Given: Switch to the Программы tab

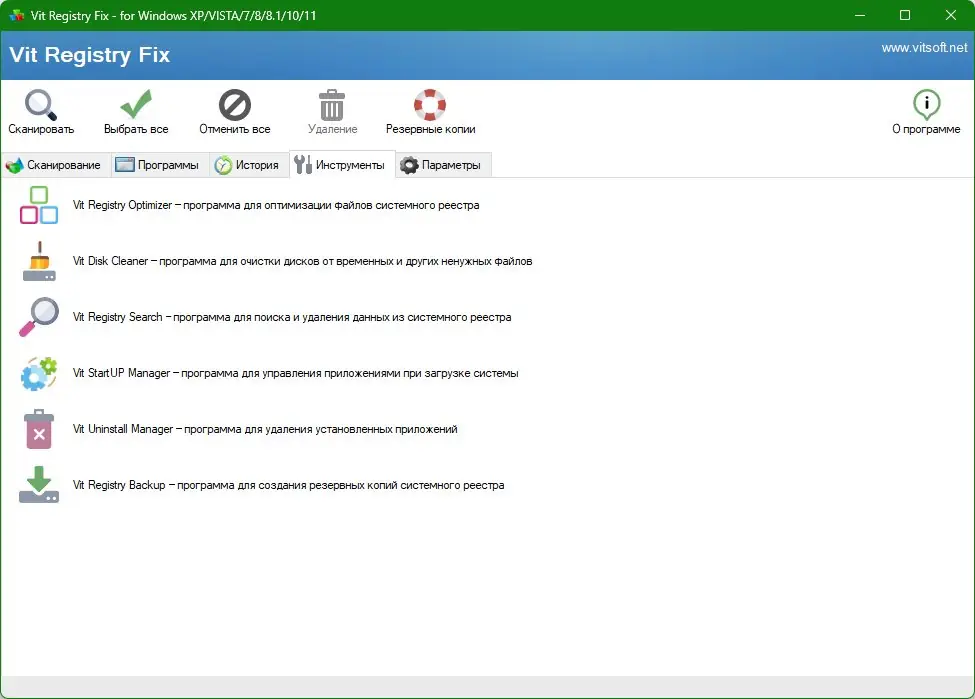Looking at the screenshot, I should pos(160,165).
